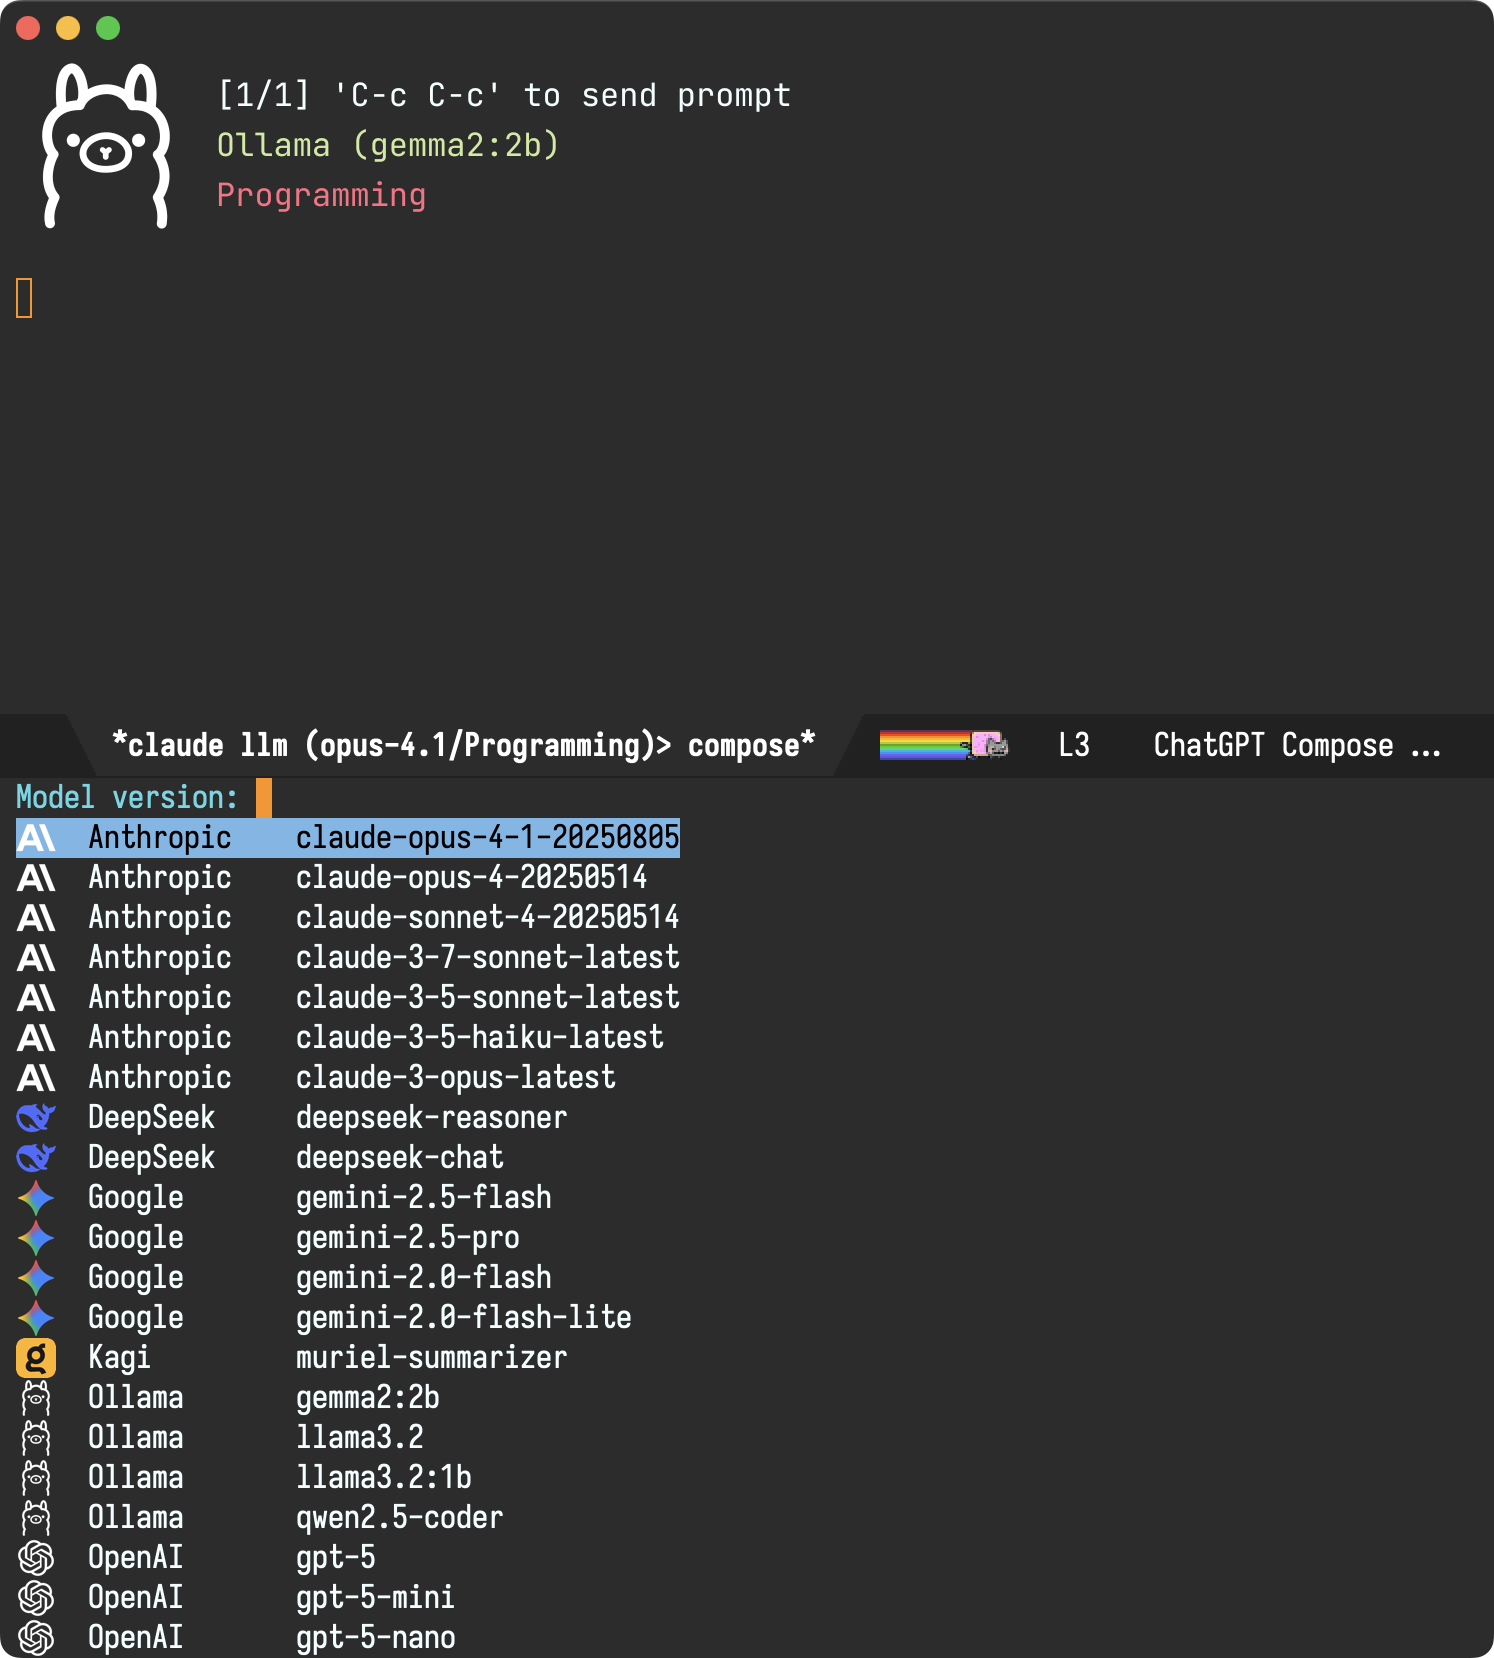Click Ollama icon beside llama3.2
The image size is (1494, 1658).
point(36,1437)
